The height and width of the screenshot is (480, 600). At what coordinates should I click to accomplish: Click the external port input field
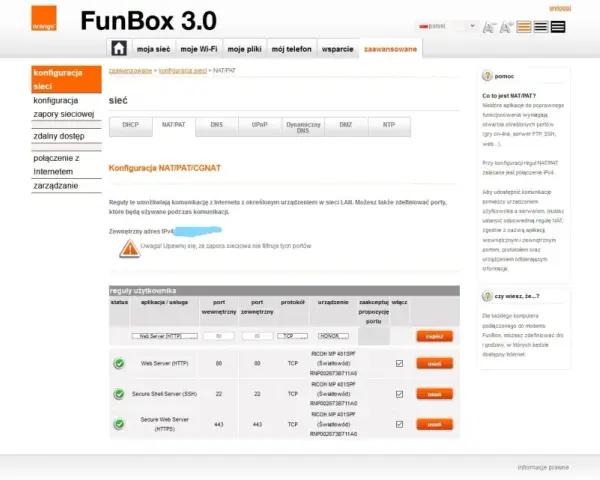tap(257, 336)
